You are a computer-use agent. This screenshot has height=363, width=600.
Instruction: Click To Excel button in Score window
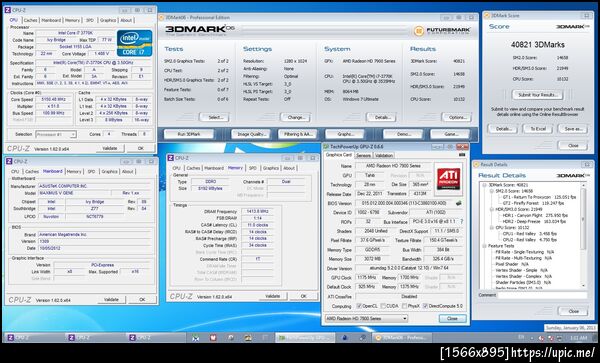point(538,129)
